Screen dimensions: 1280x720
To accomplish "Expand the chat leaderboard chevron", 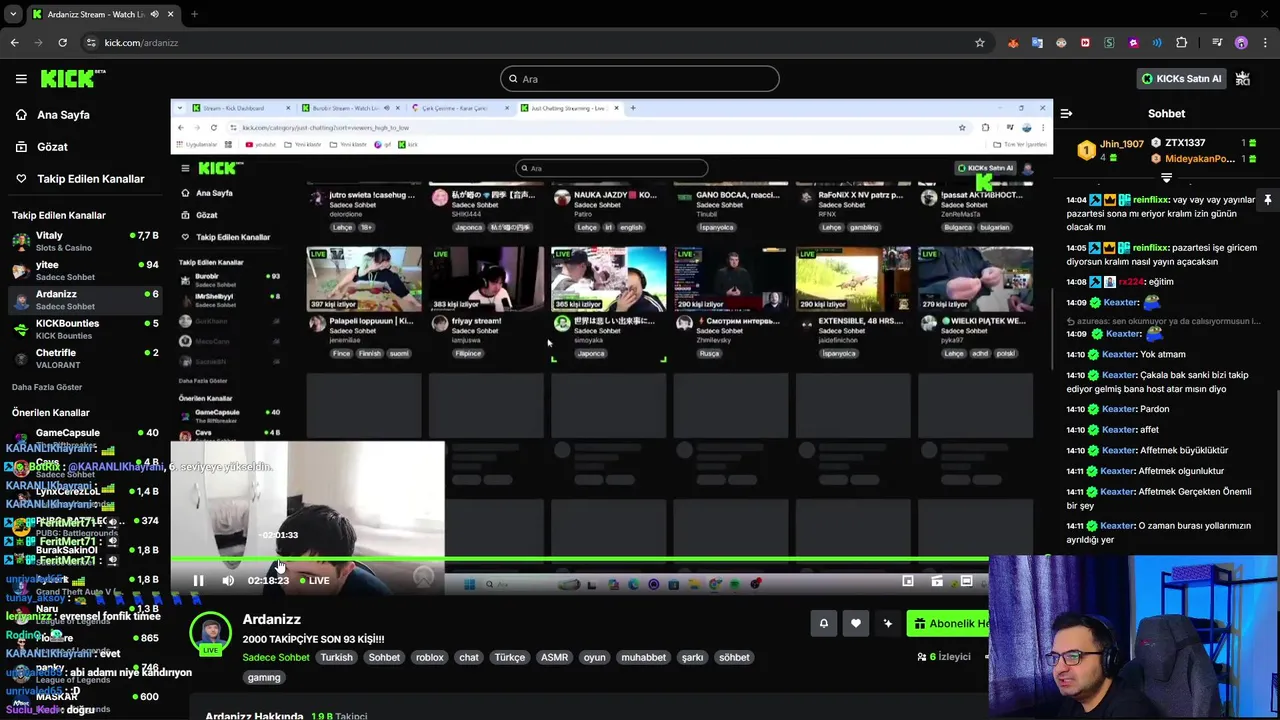I will [1166, 178].
